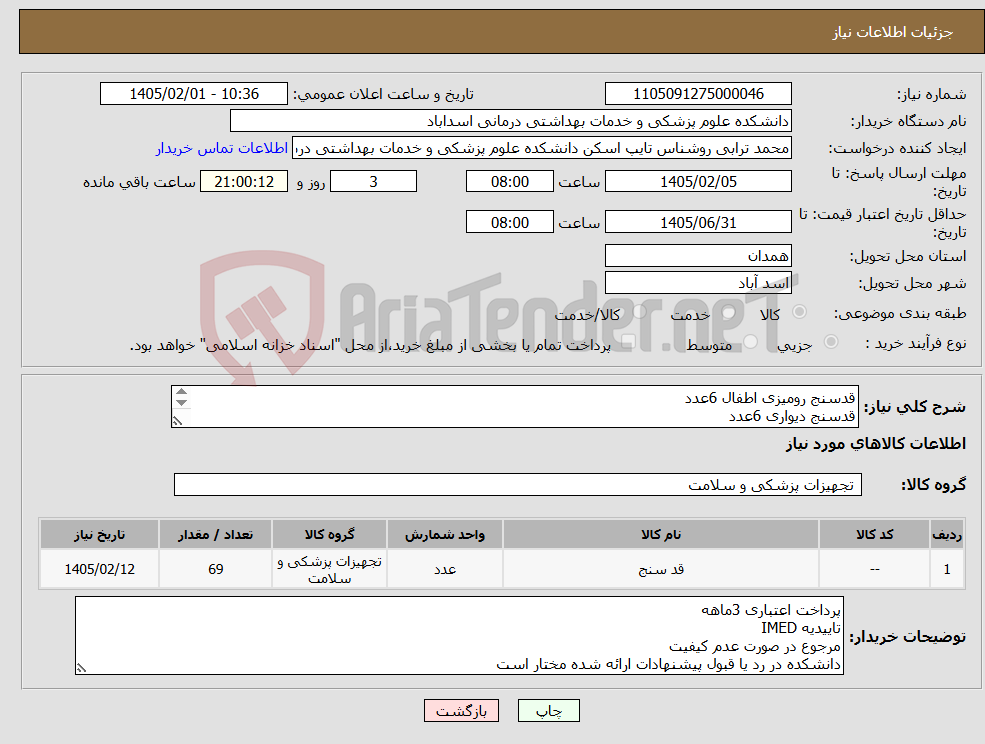Click the delivery province field همدان
This screenshot has height=744, width=985.
pyautogui.click(x=698, y=256)
